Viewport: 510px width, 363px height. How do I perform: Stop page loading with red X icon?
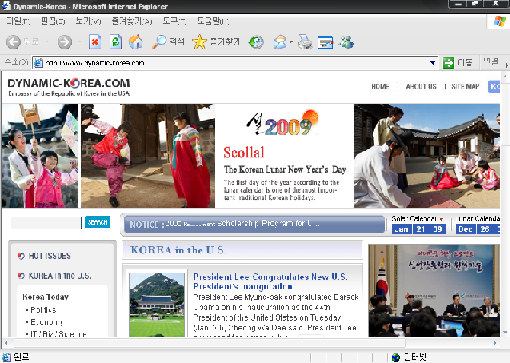[95, 42]
